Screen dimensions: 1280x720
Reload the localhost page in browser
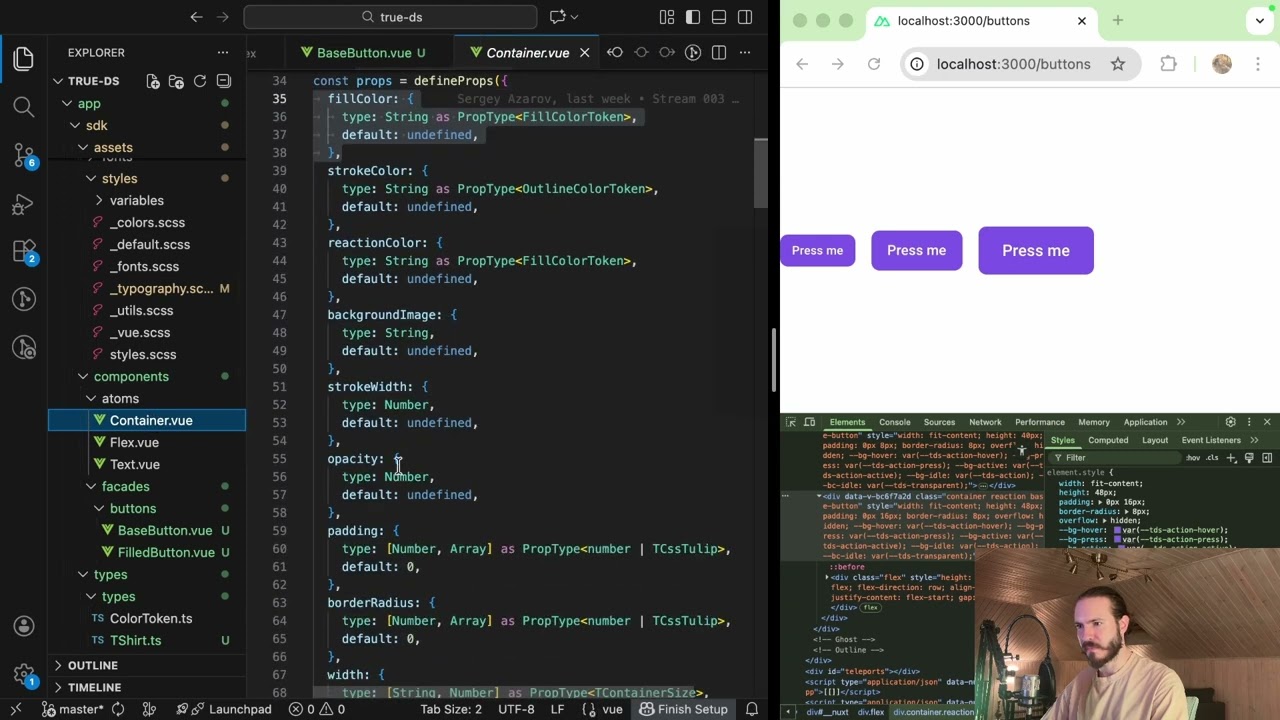click(874, 64)
